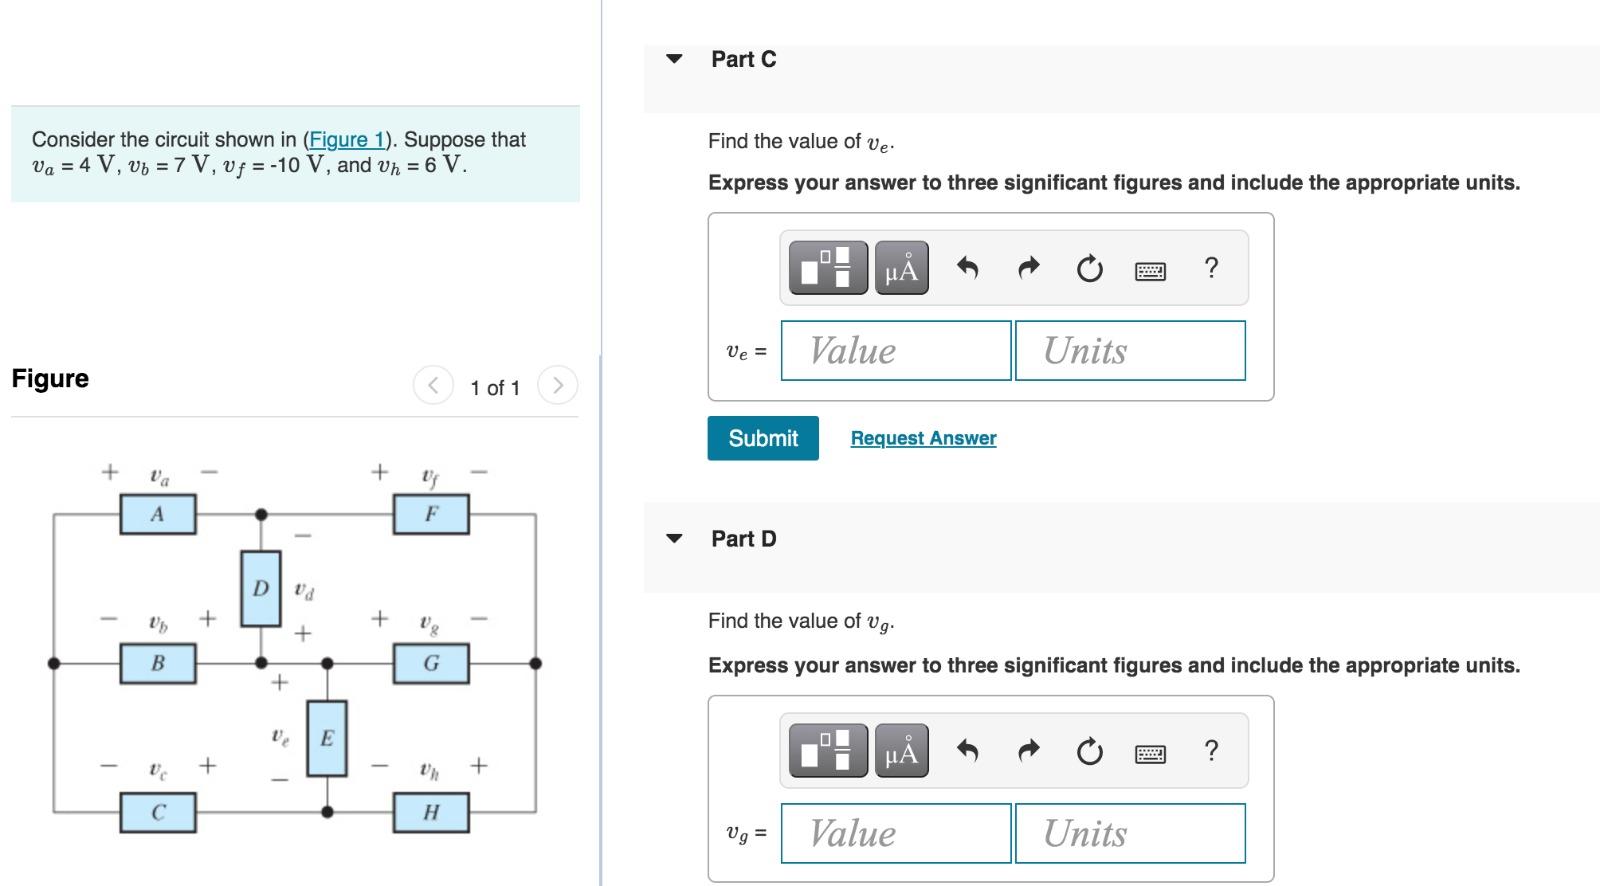
Task: Click the Request Answer link
Action: [x=922, y=437]
